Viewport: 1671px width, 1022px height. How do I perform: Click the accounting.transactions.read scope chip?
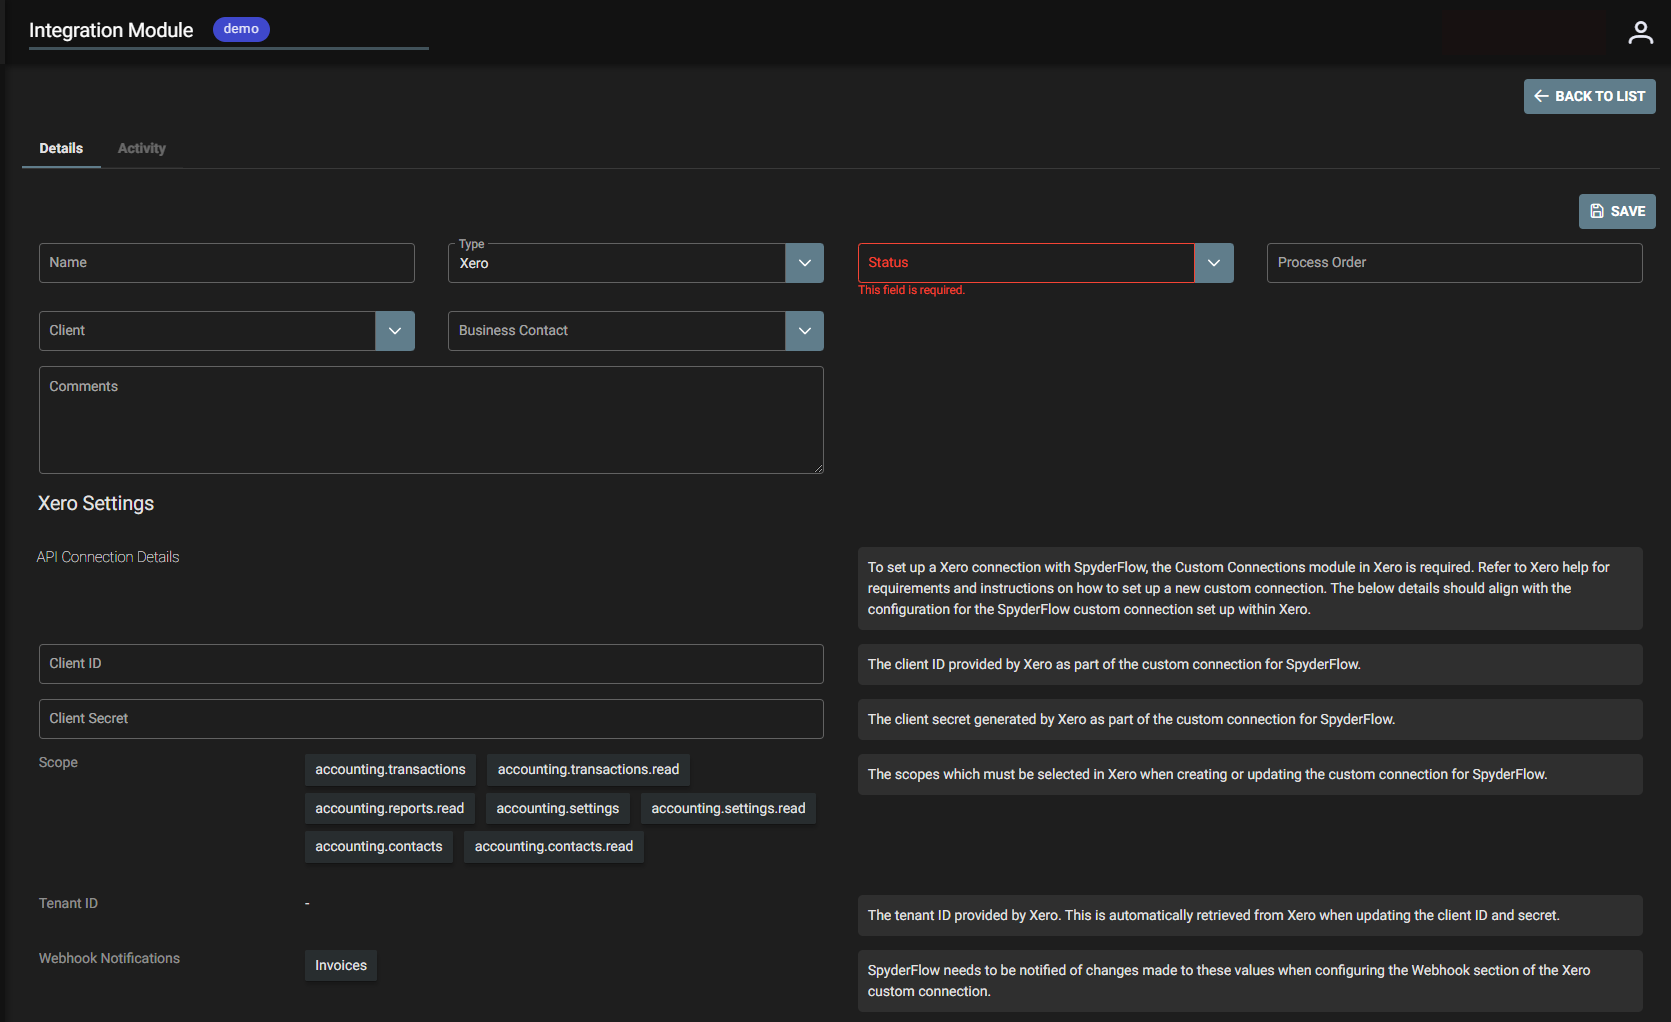(x=588, y=770)
